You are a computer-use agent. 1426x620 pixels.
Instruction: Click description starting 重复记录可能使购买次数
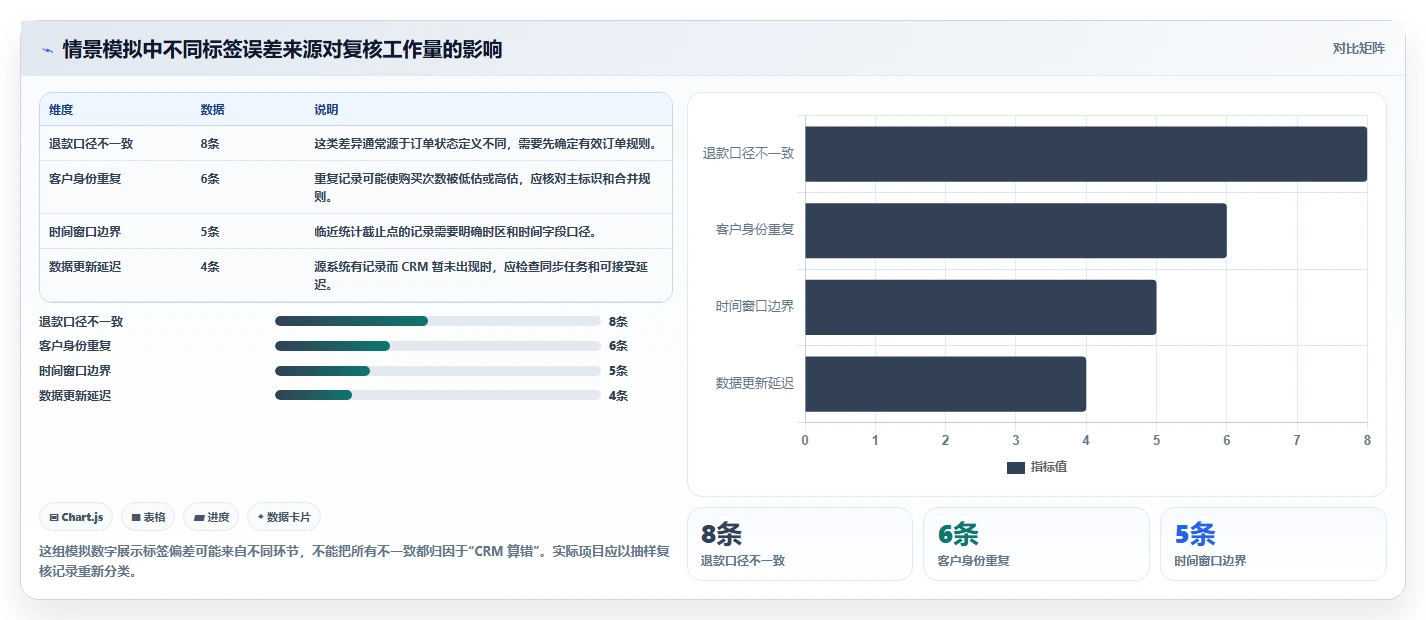click(485, 188)
